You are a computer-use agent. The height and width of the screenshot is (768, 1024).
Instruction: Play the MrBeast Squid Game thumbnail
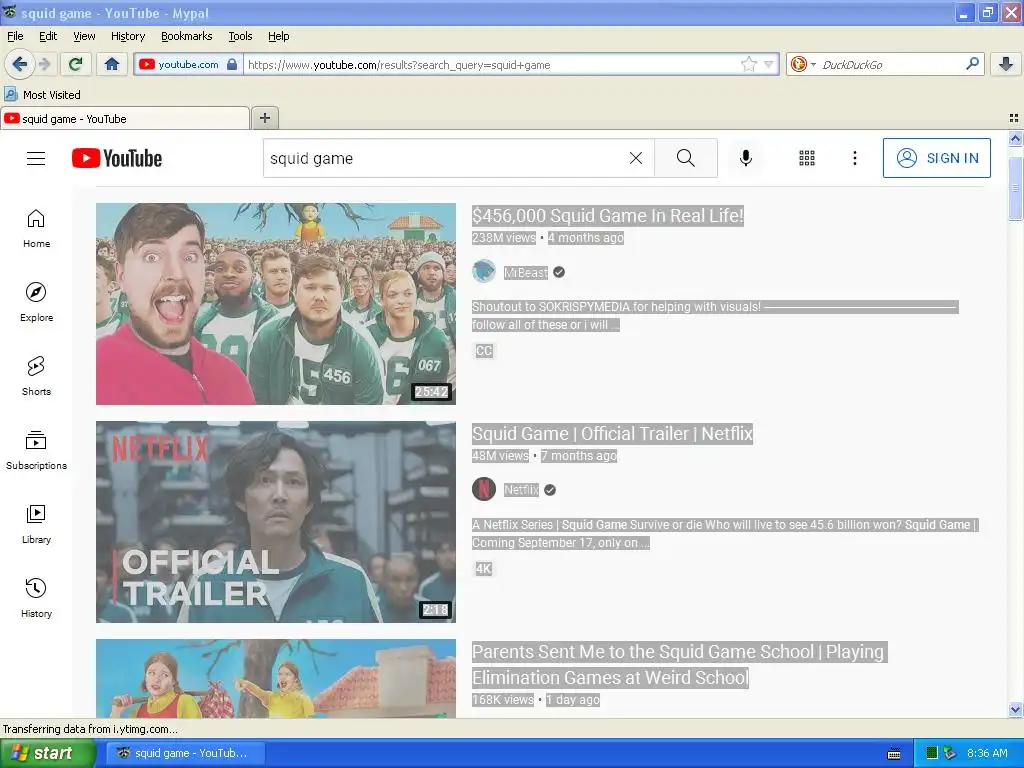tap(276, 304)
